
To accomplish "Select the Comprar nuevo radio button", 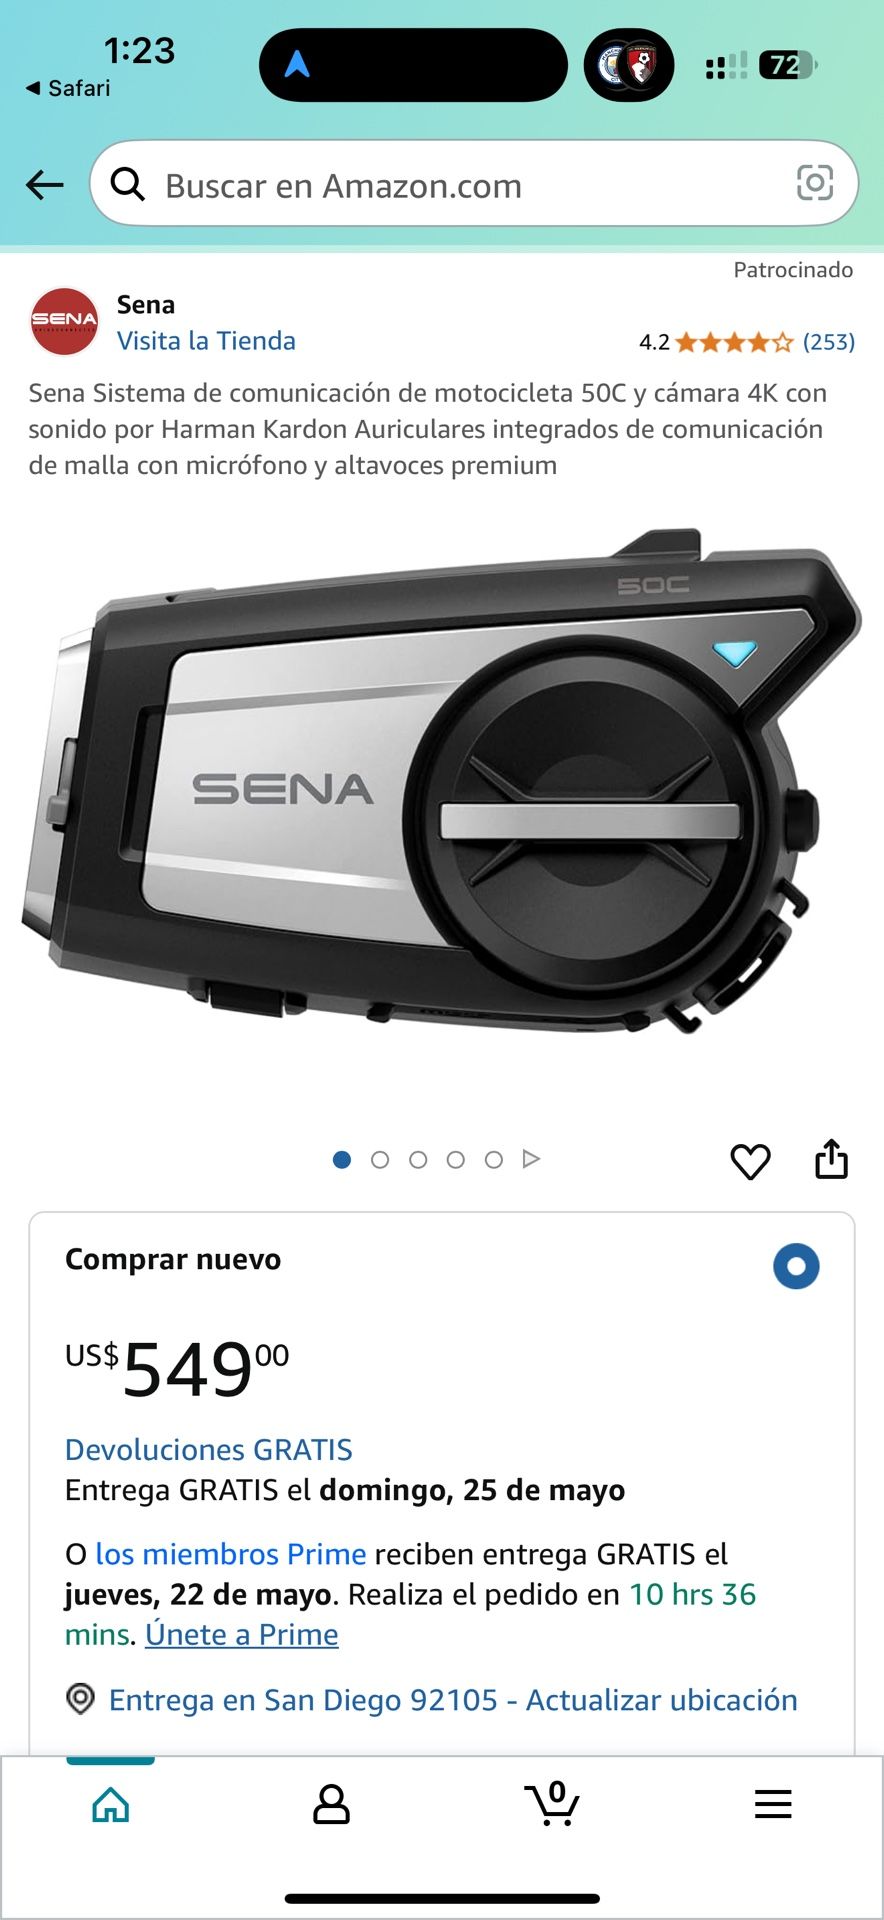I will [x=796, y=1266].
